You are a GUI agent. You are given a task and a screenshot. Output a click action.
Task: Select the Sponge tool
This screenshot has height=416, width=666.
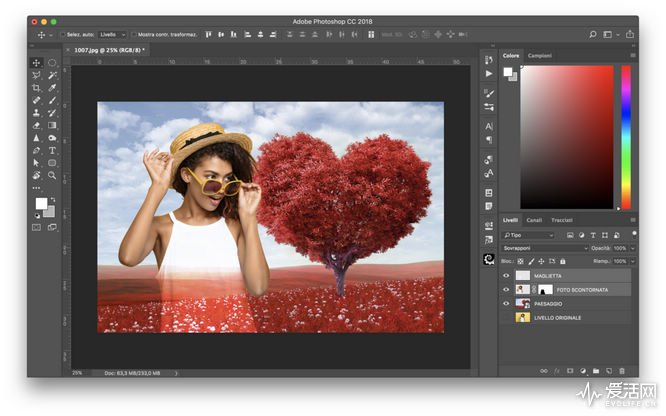(x=52, y=138)
